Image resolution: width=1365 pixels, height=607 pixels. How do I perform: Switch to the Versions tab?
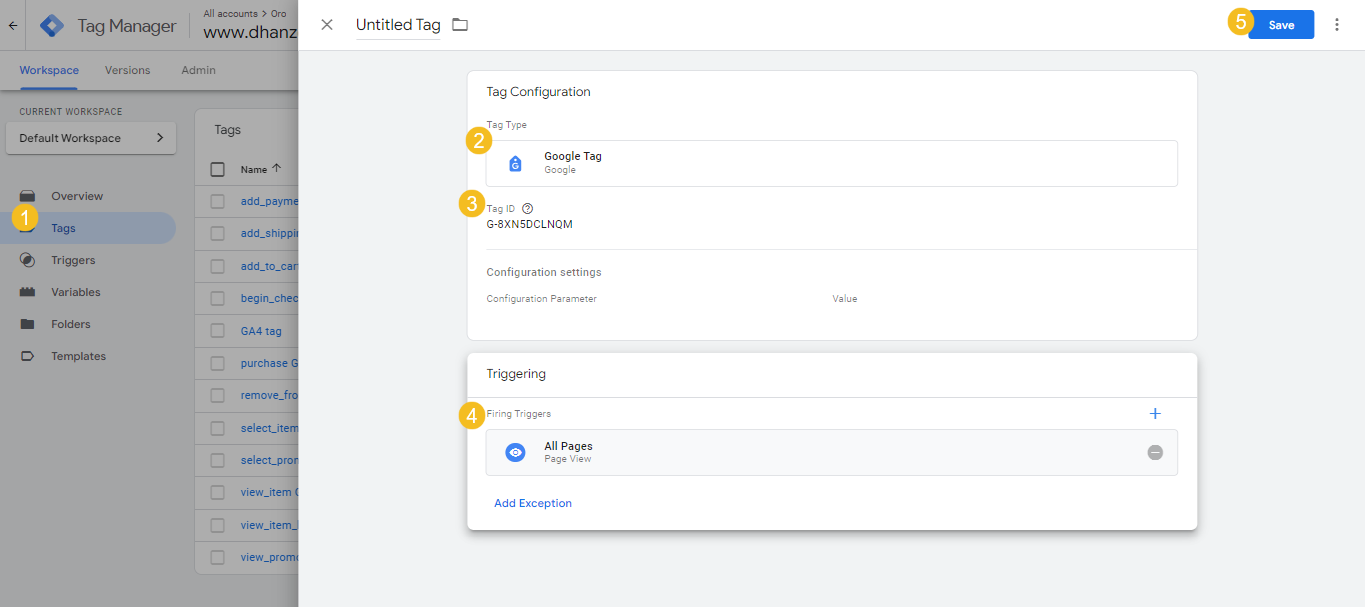(128, 70)
